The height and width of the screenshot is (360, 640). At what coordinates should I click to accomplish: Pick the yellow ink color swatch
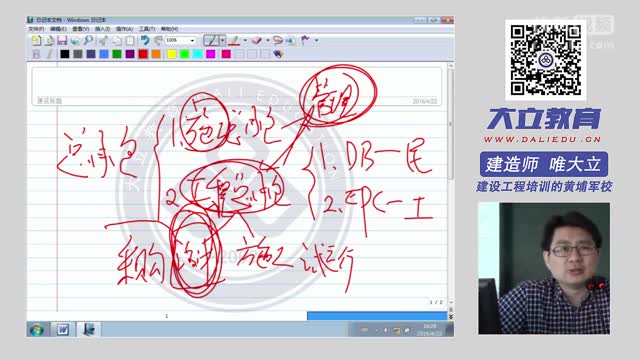(x=171, y=54)
